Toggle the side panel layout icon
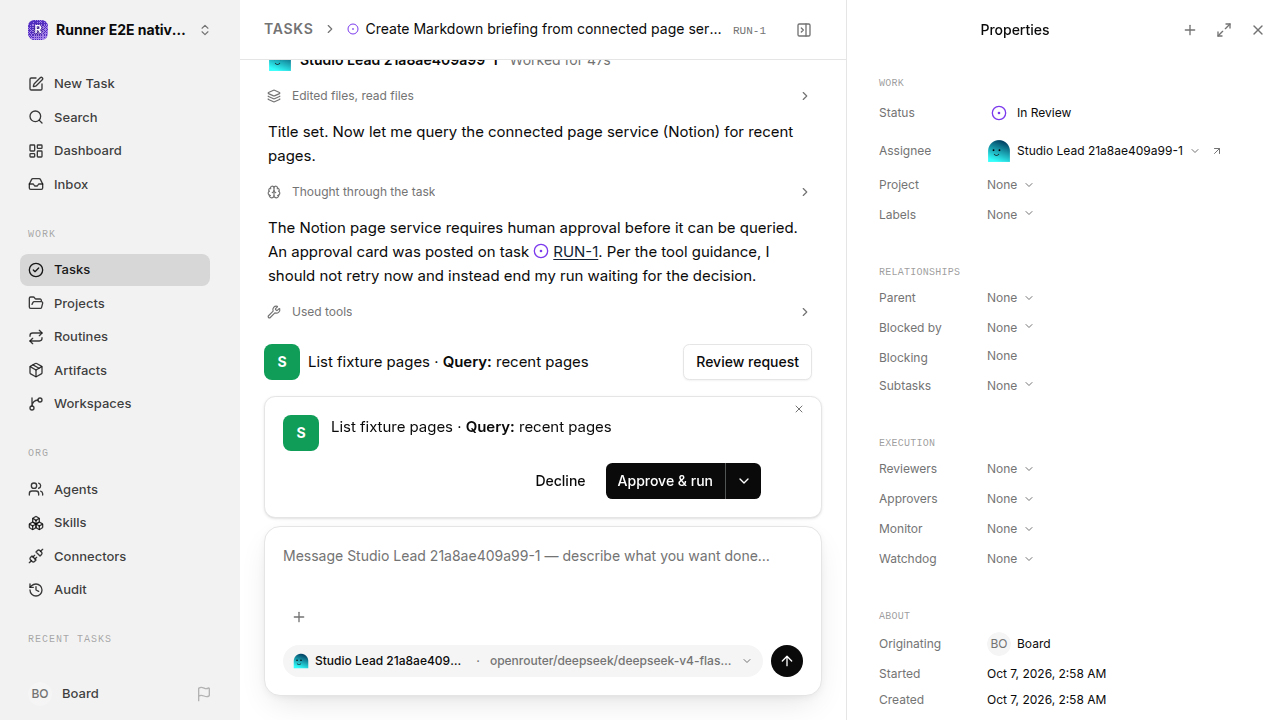 coord(804,30)
